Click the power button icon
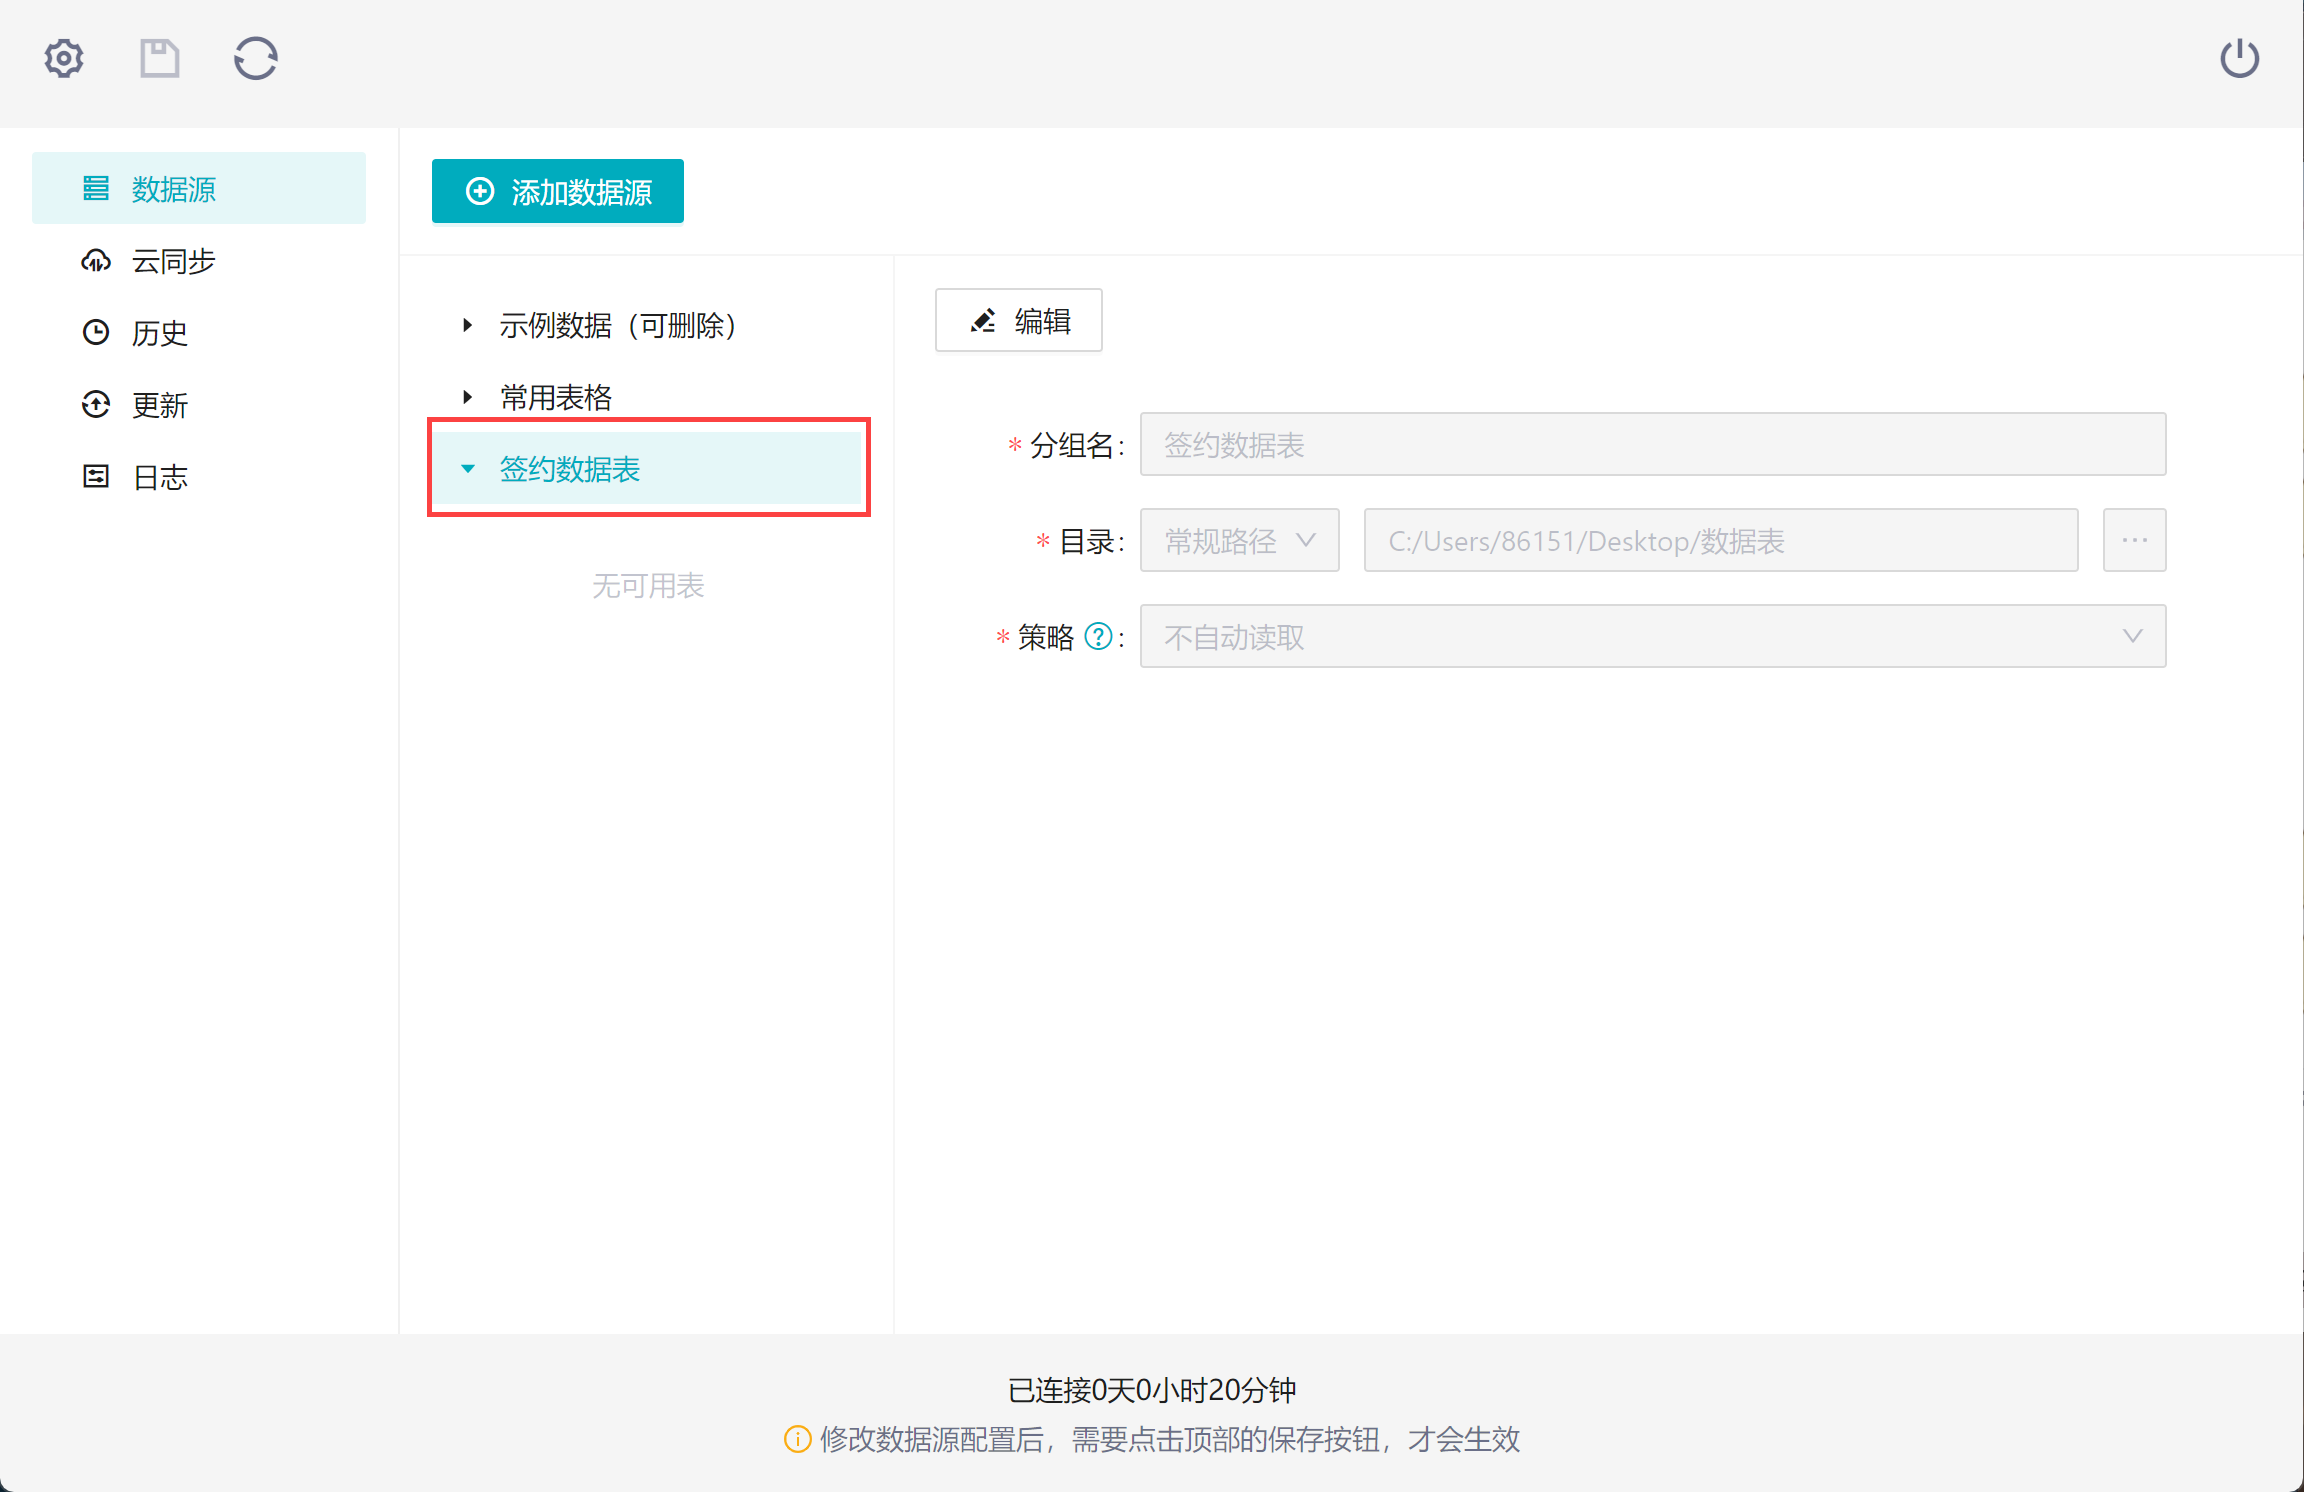This screenshot has width=2304, height=1492. coord(2239,59)
